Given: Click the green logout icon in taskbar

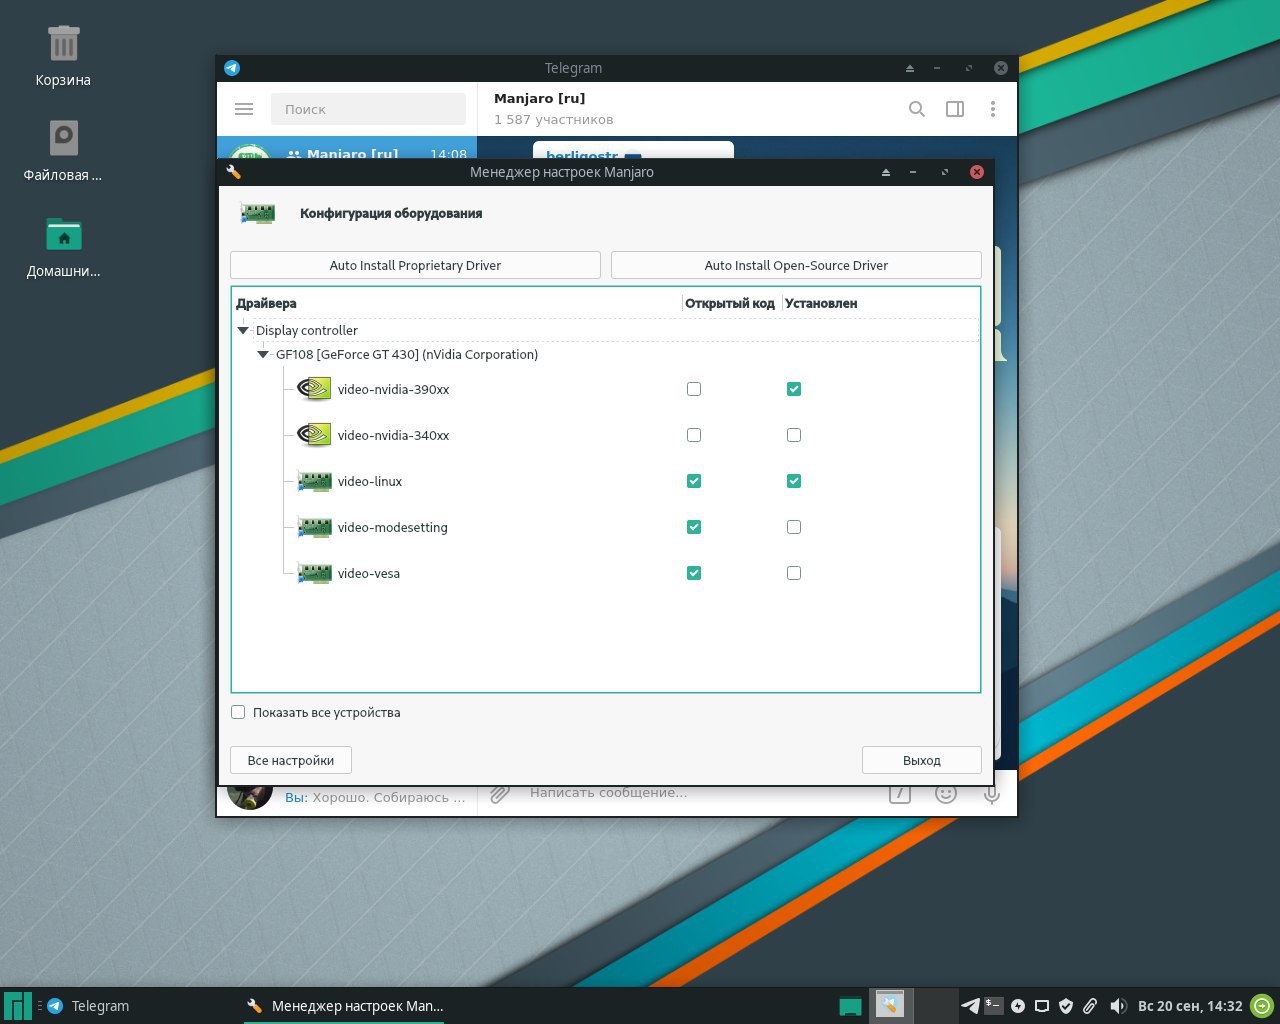Looking at the screenshot, I should coord(1263,1006).
